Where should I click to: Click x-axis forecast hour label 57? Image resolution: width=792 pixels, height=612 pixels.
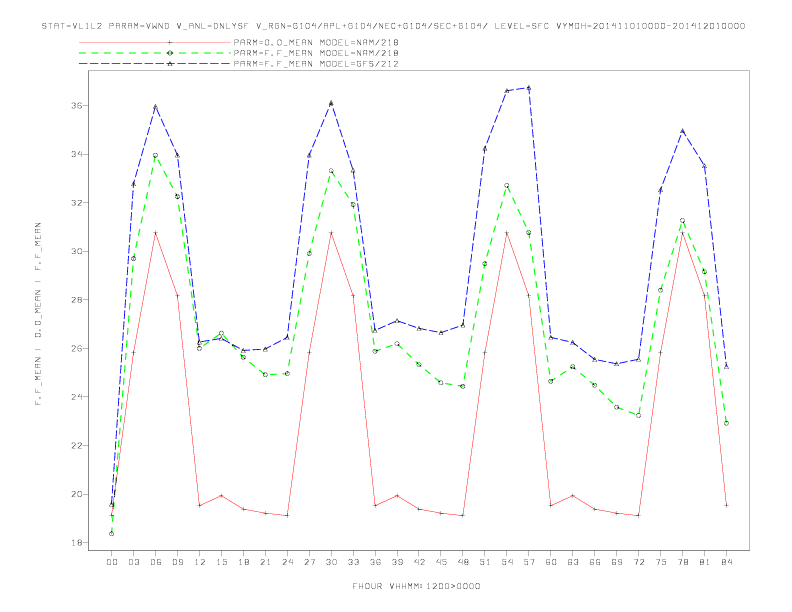529,562
